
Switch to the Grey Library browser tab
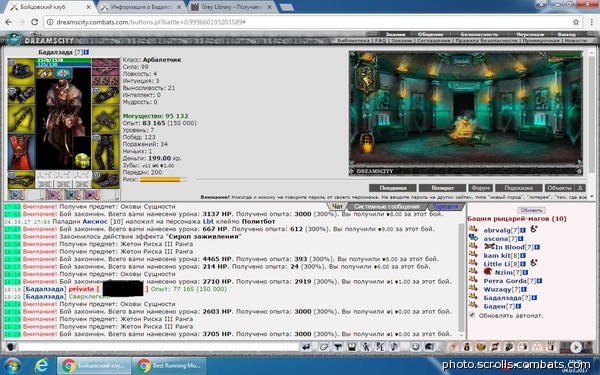(232, 7)
